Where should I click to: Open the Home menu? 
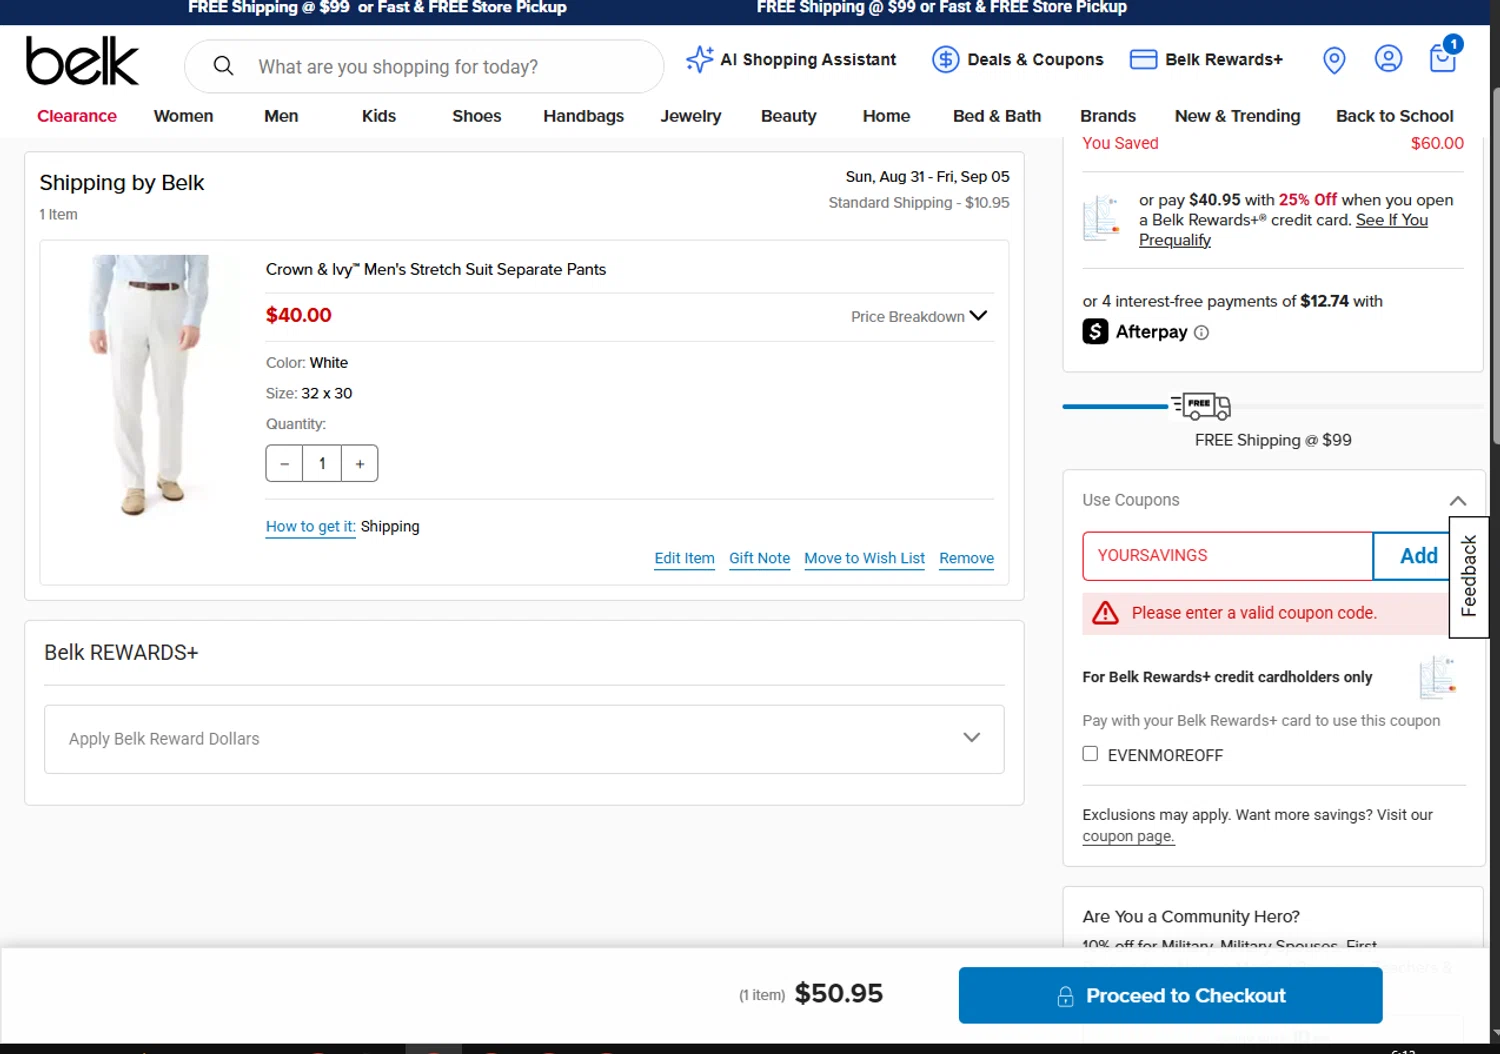[887, 116]
